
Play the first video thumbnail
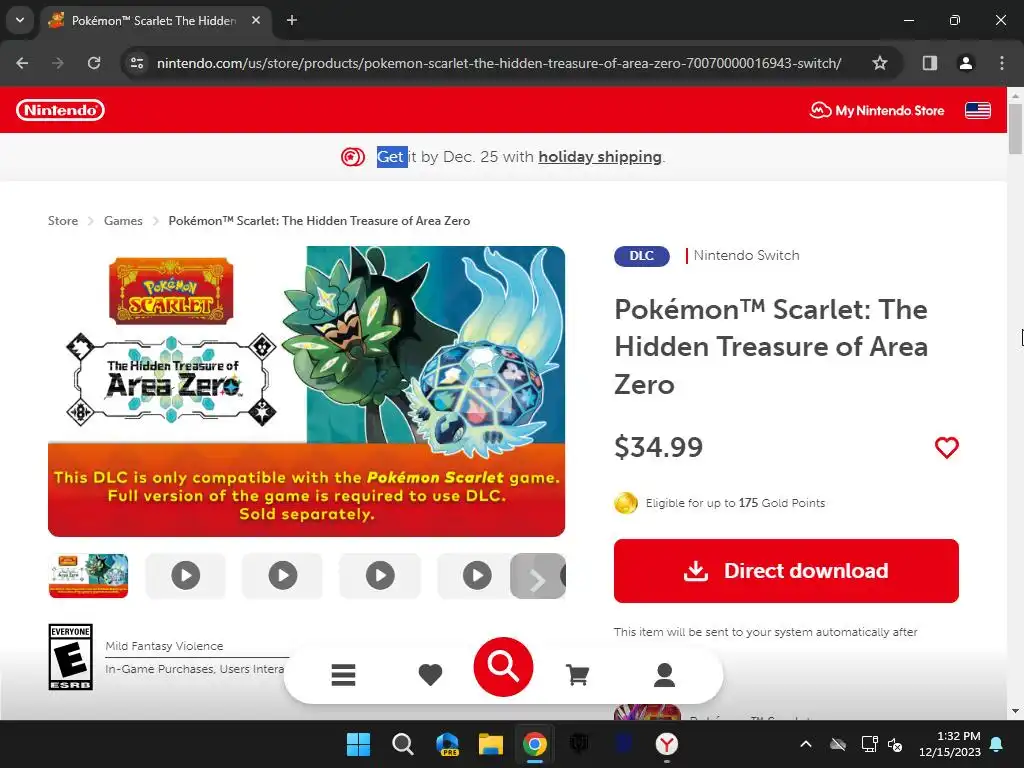tap(185, 576)
